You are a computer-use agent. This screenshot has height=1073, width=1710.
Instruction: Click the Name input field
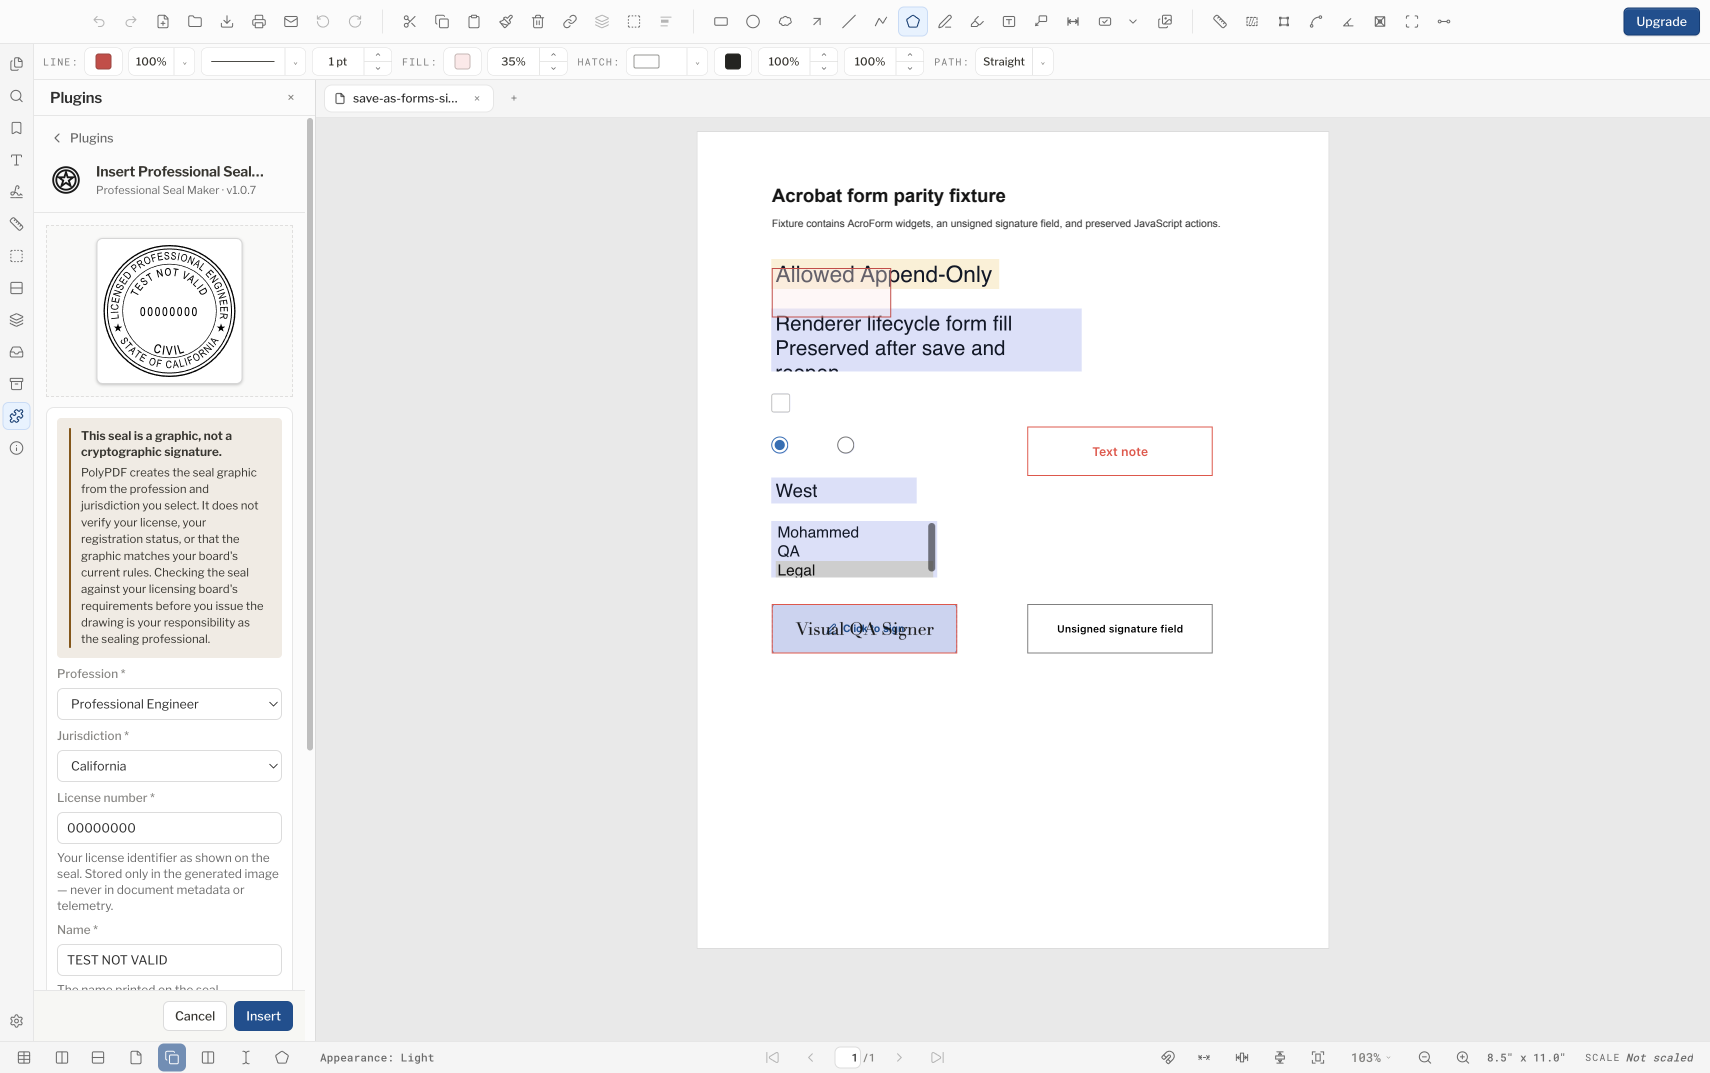tap(169, 960)
